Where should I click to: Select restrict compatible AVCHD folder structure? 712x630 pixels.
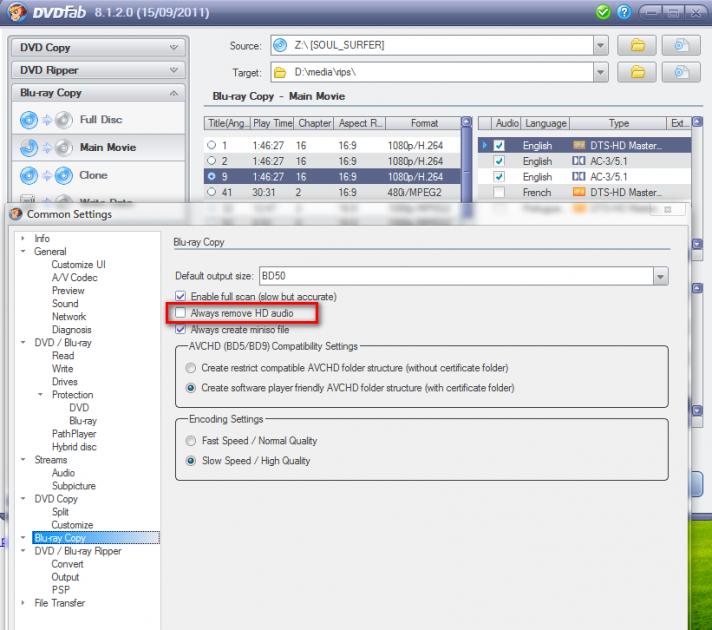[x=191, y=368]
